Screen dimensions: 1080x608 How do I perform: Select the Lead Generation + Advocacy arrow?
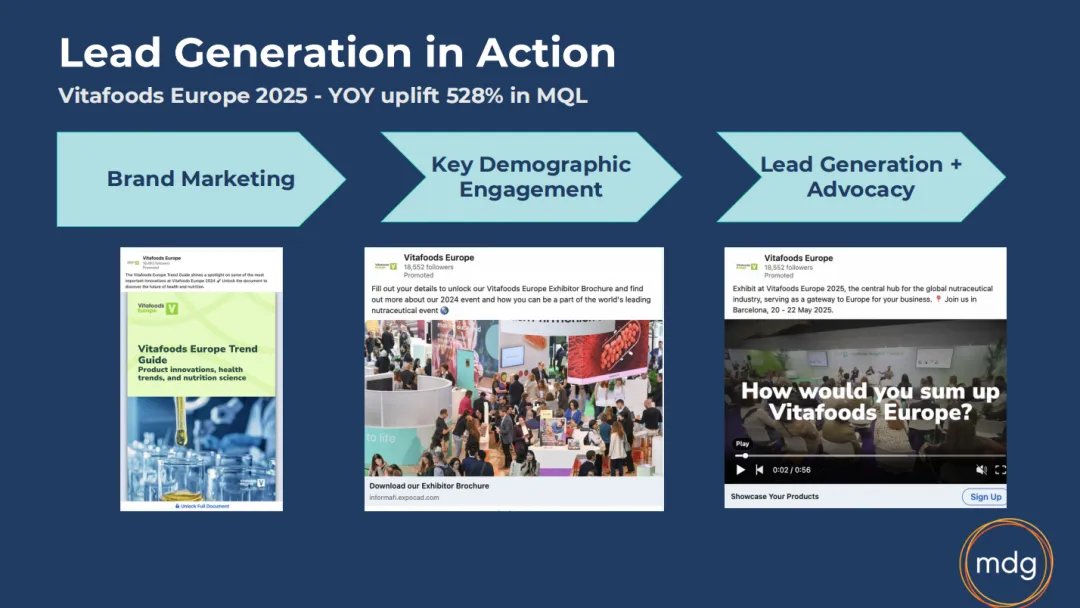pos(860,177)
